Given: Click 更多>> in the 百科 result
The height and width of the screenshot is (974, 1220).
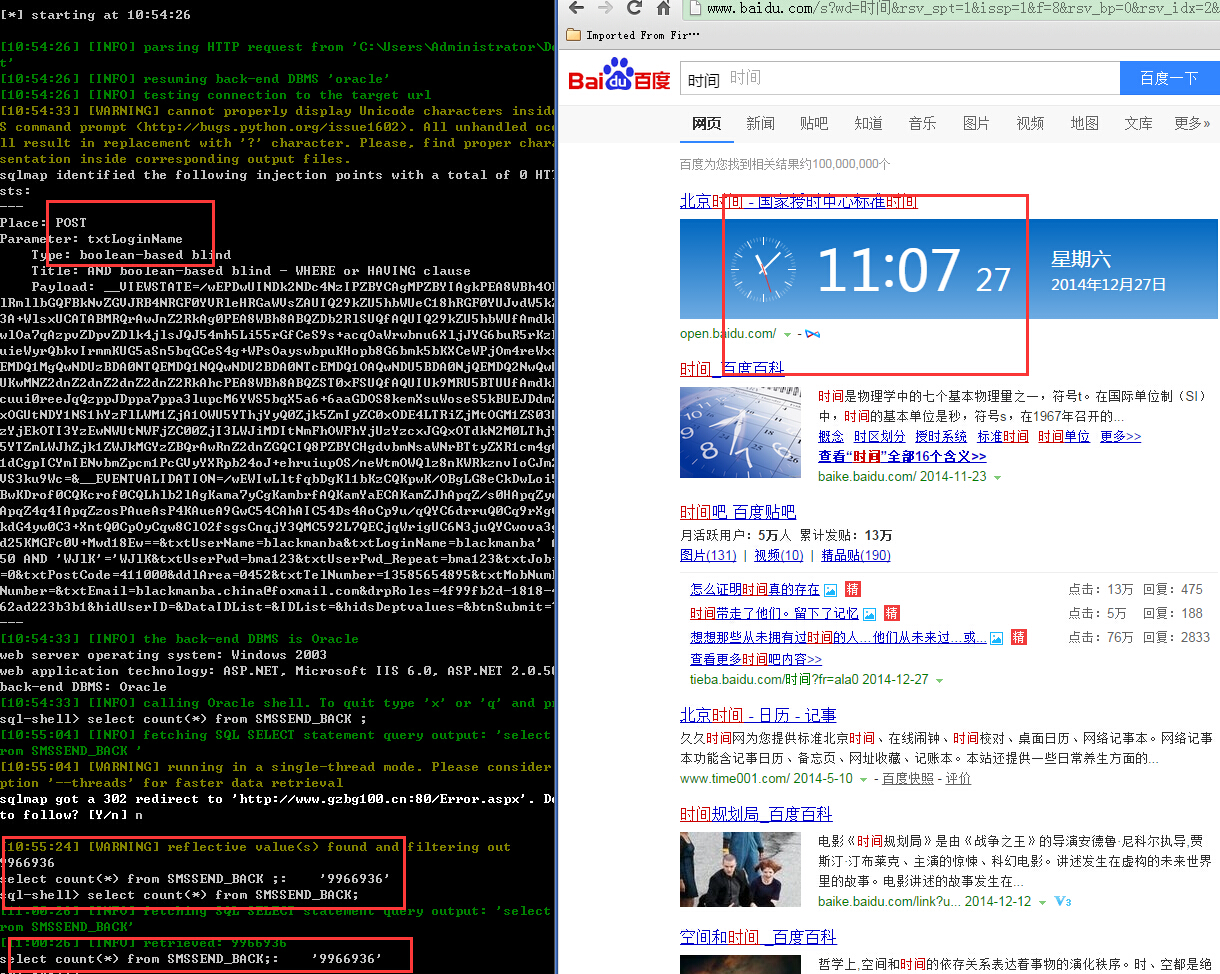Looking at the screenshot, I should (1120, 436).
